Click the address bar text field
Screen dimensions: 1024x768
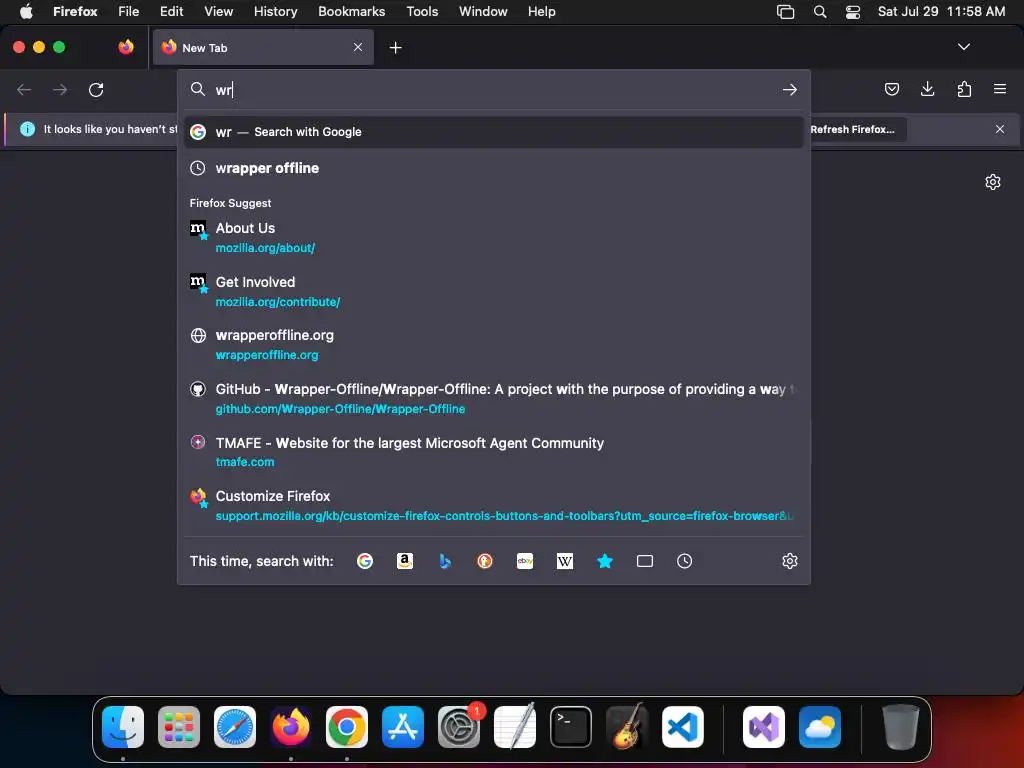click(496, 89)
